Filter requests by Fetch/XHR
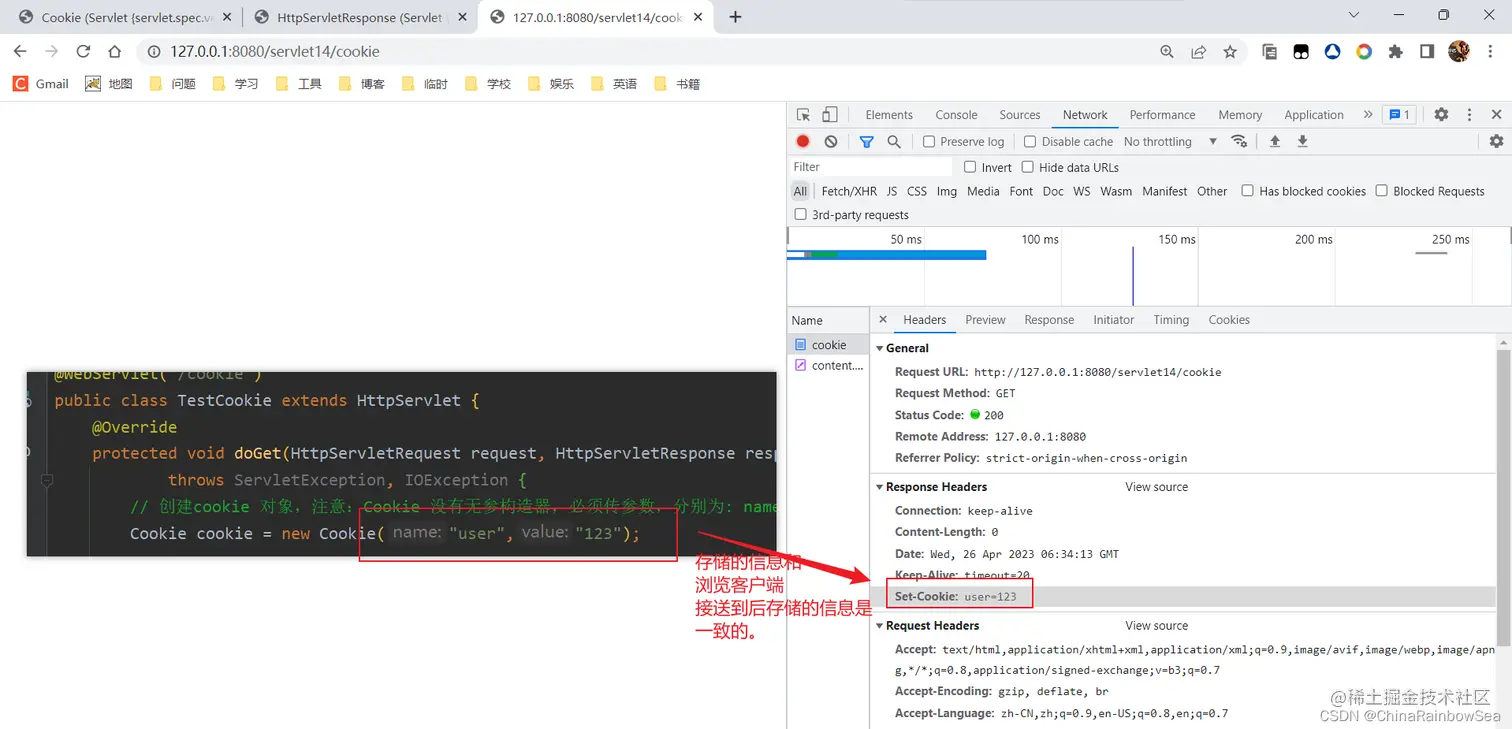This screenshot has height=729, width=1512. (849, 191)
